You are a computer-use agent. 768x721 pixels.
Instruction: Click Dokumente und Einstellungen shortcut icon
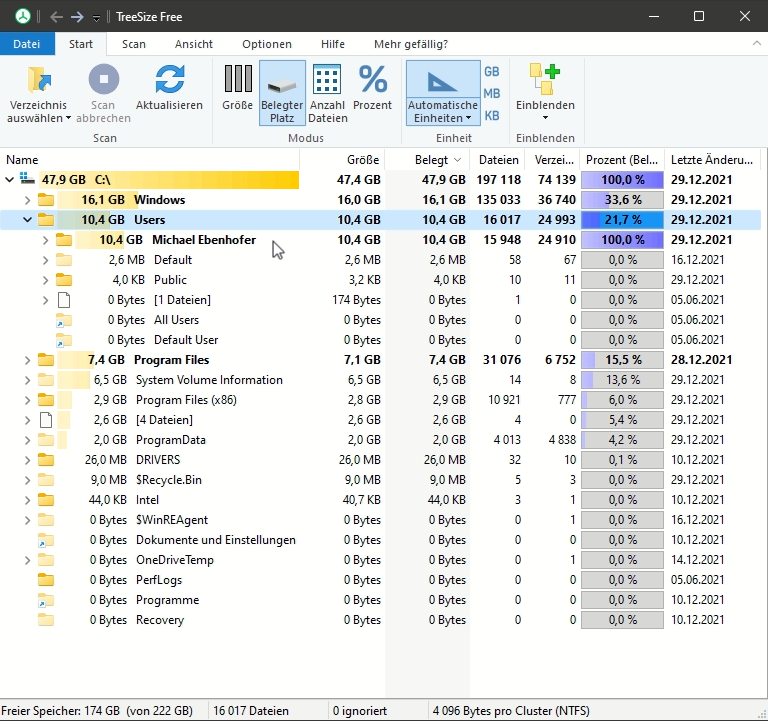click(46, 540)
